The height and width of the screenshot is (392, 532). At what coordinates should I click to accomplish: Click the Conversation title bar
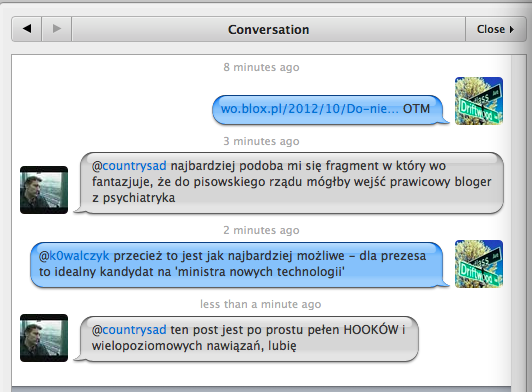point(268,29)
